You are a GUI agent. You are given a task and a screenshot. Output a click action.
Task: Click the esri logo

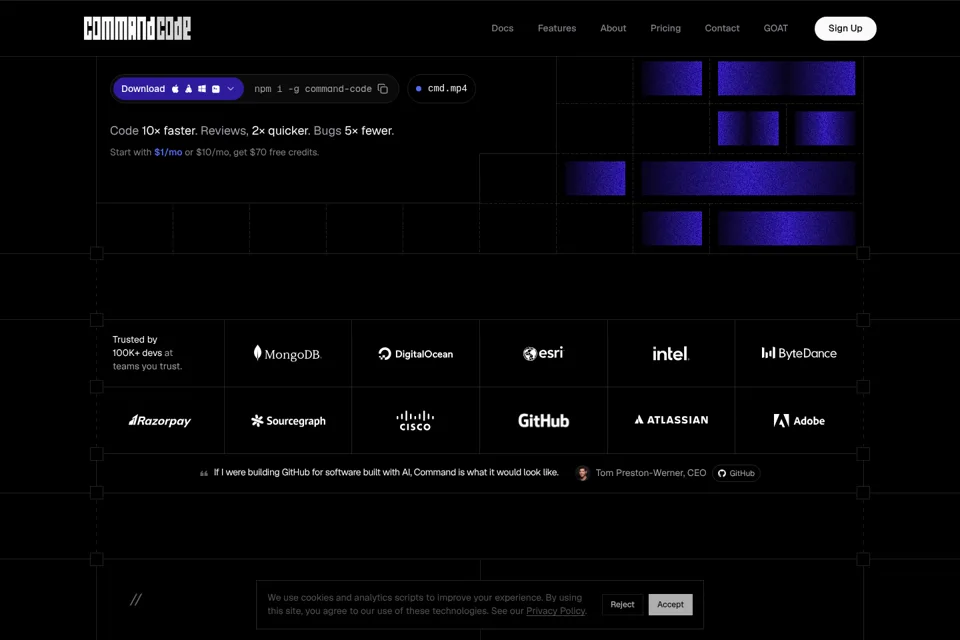(x=543, y=353)
